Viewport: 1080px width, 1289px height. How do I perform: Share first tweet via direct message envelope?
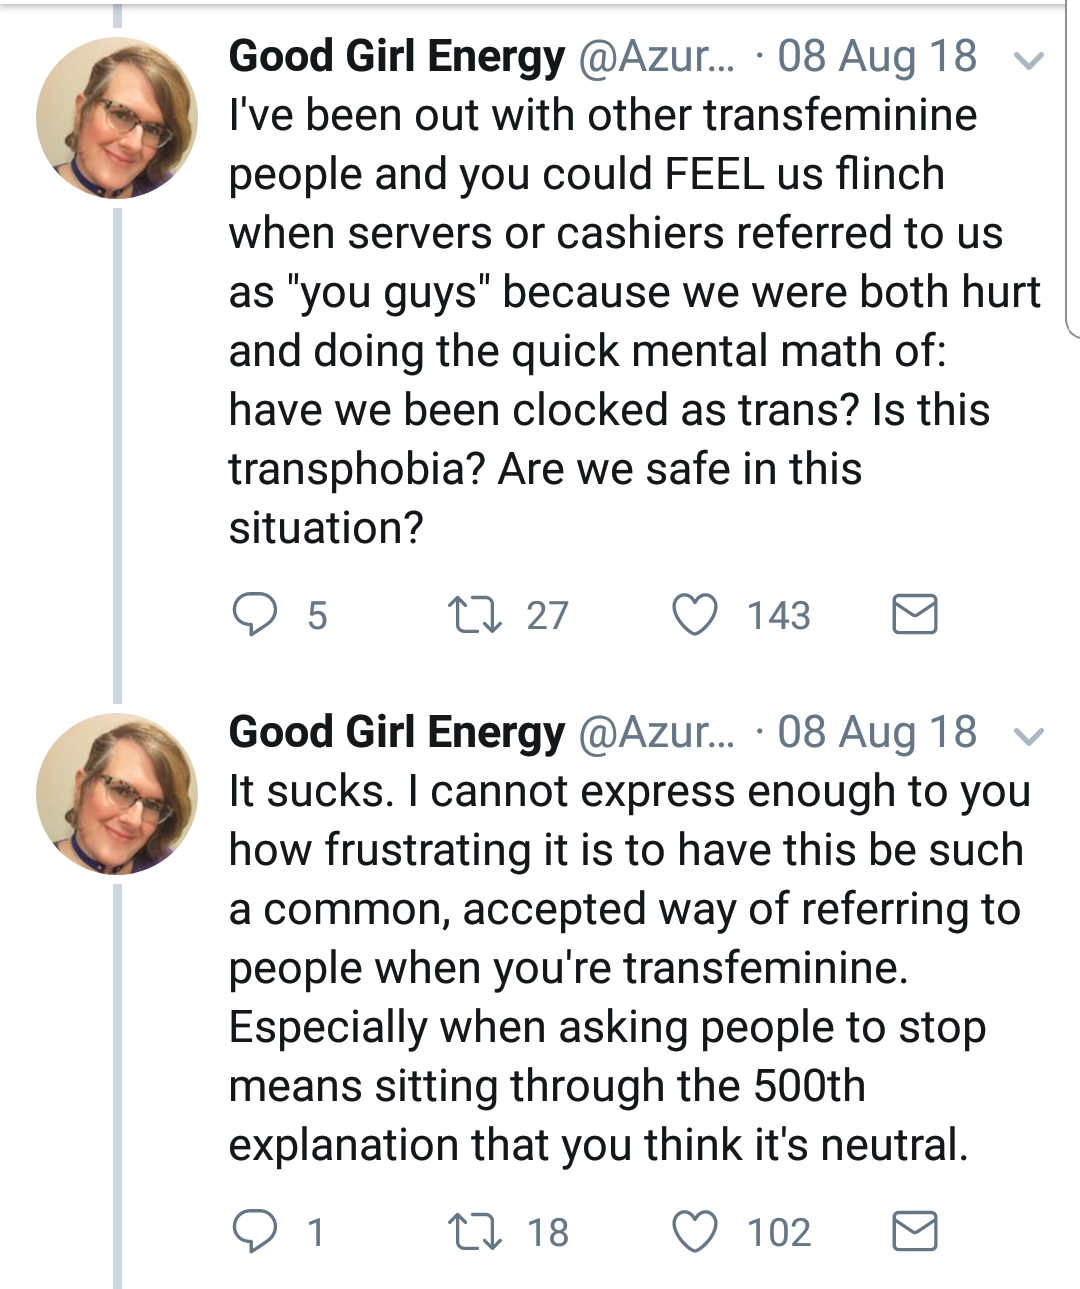pos(914,614)
